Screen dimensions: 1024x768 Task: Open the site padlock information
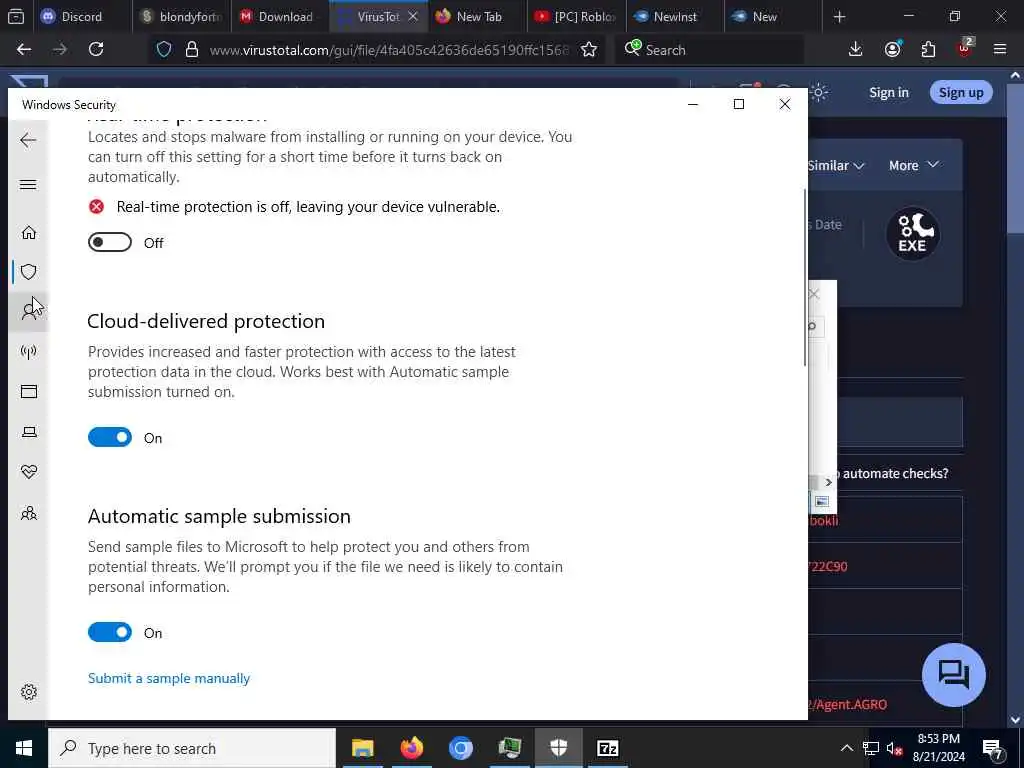point(191,50)
